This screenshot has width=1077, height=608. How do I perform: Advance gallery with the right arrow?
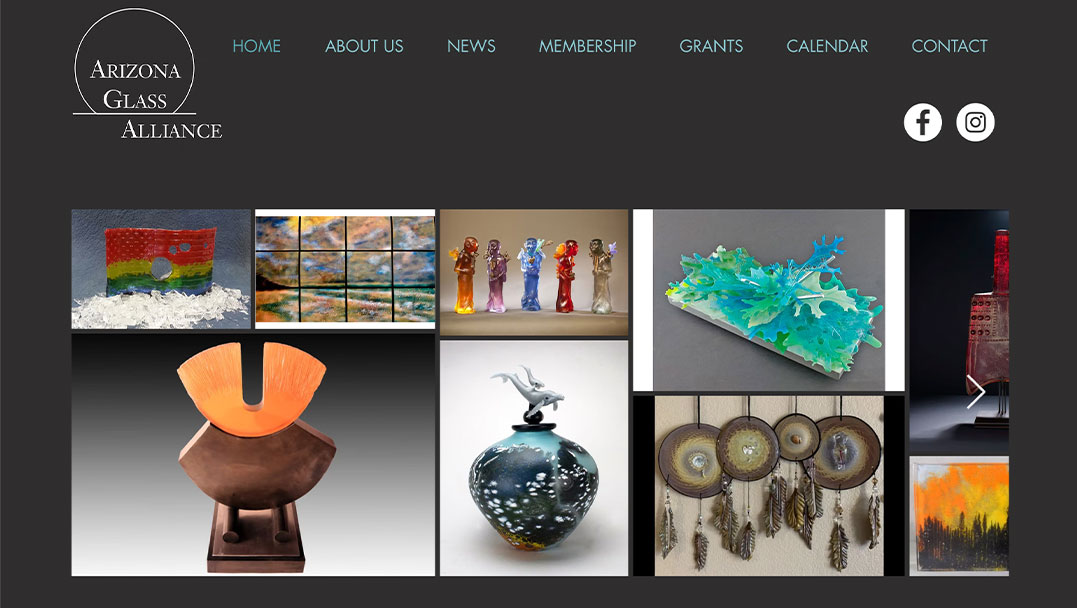pyautogui.click(x=975, y=392)
